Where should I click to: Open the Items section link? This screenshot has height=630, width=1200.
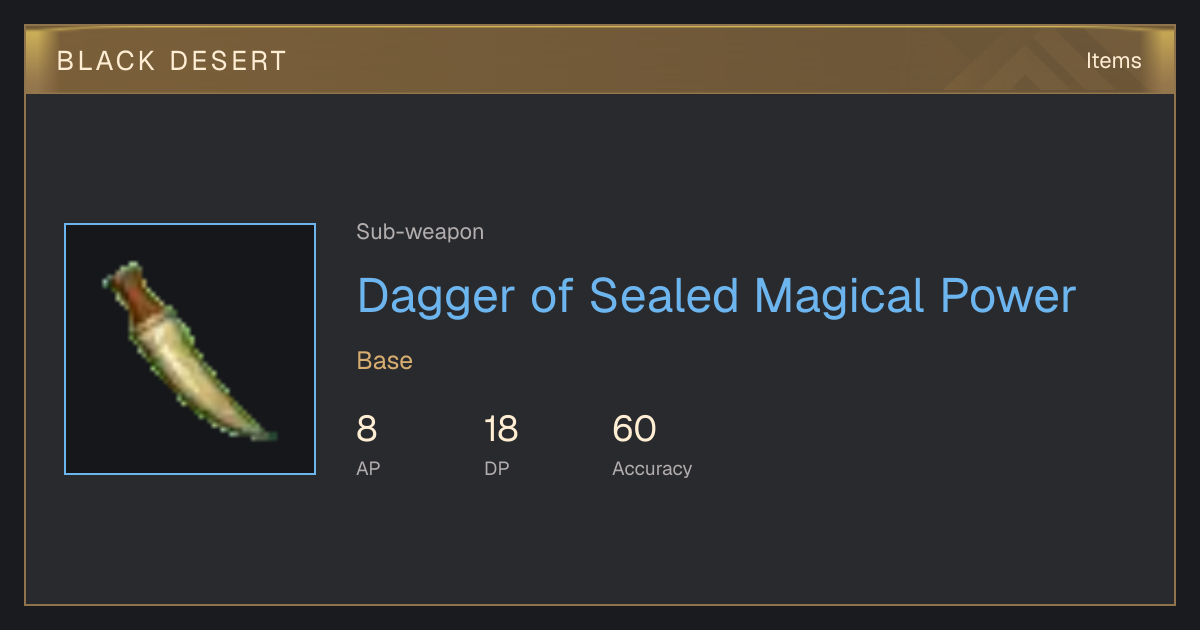1113,60
